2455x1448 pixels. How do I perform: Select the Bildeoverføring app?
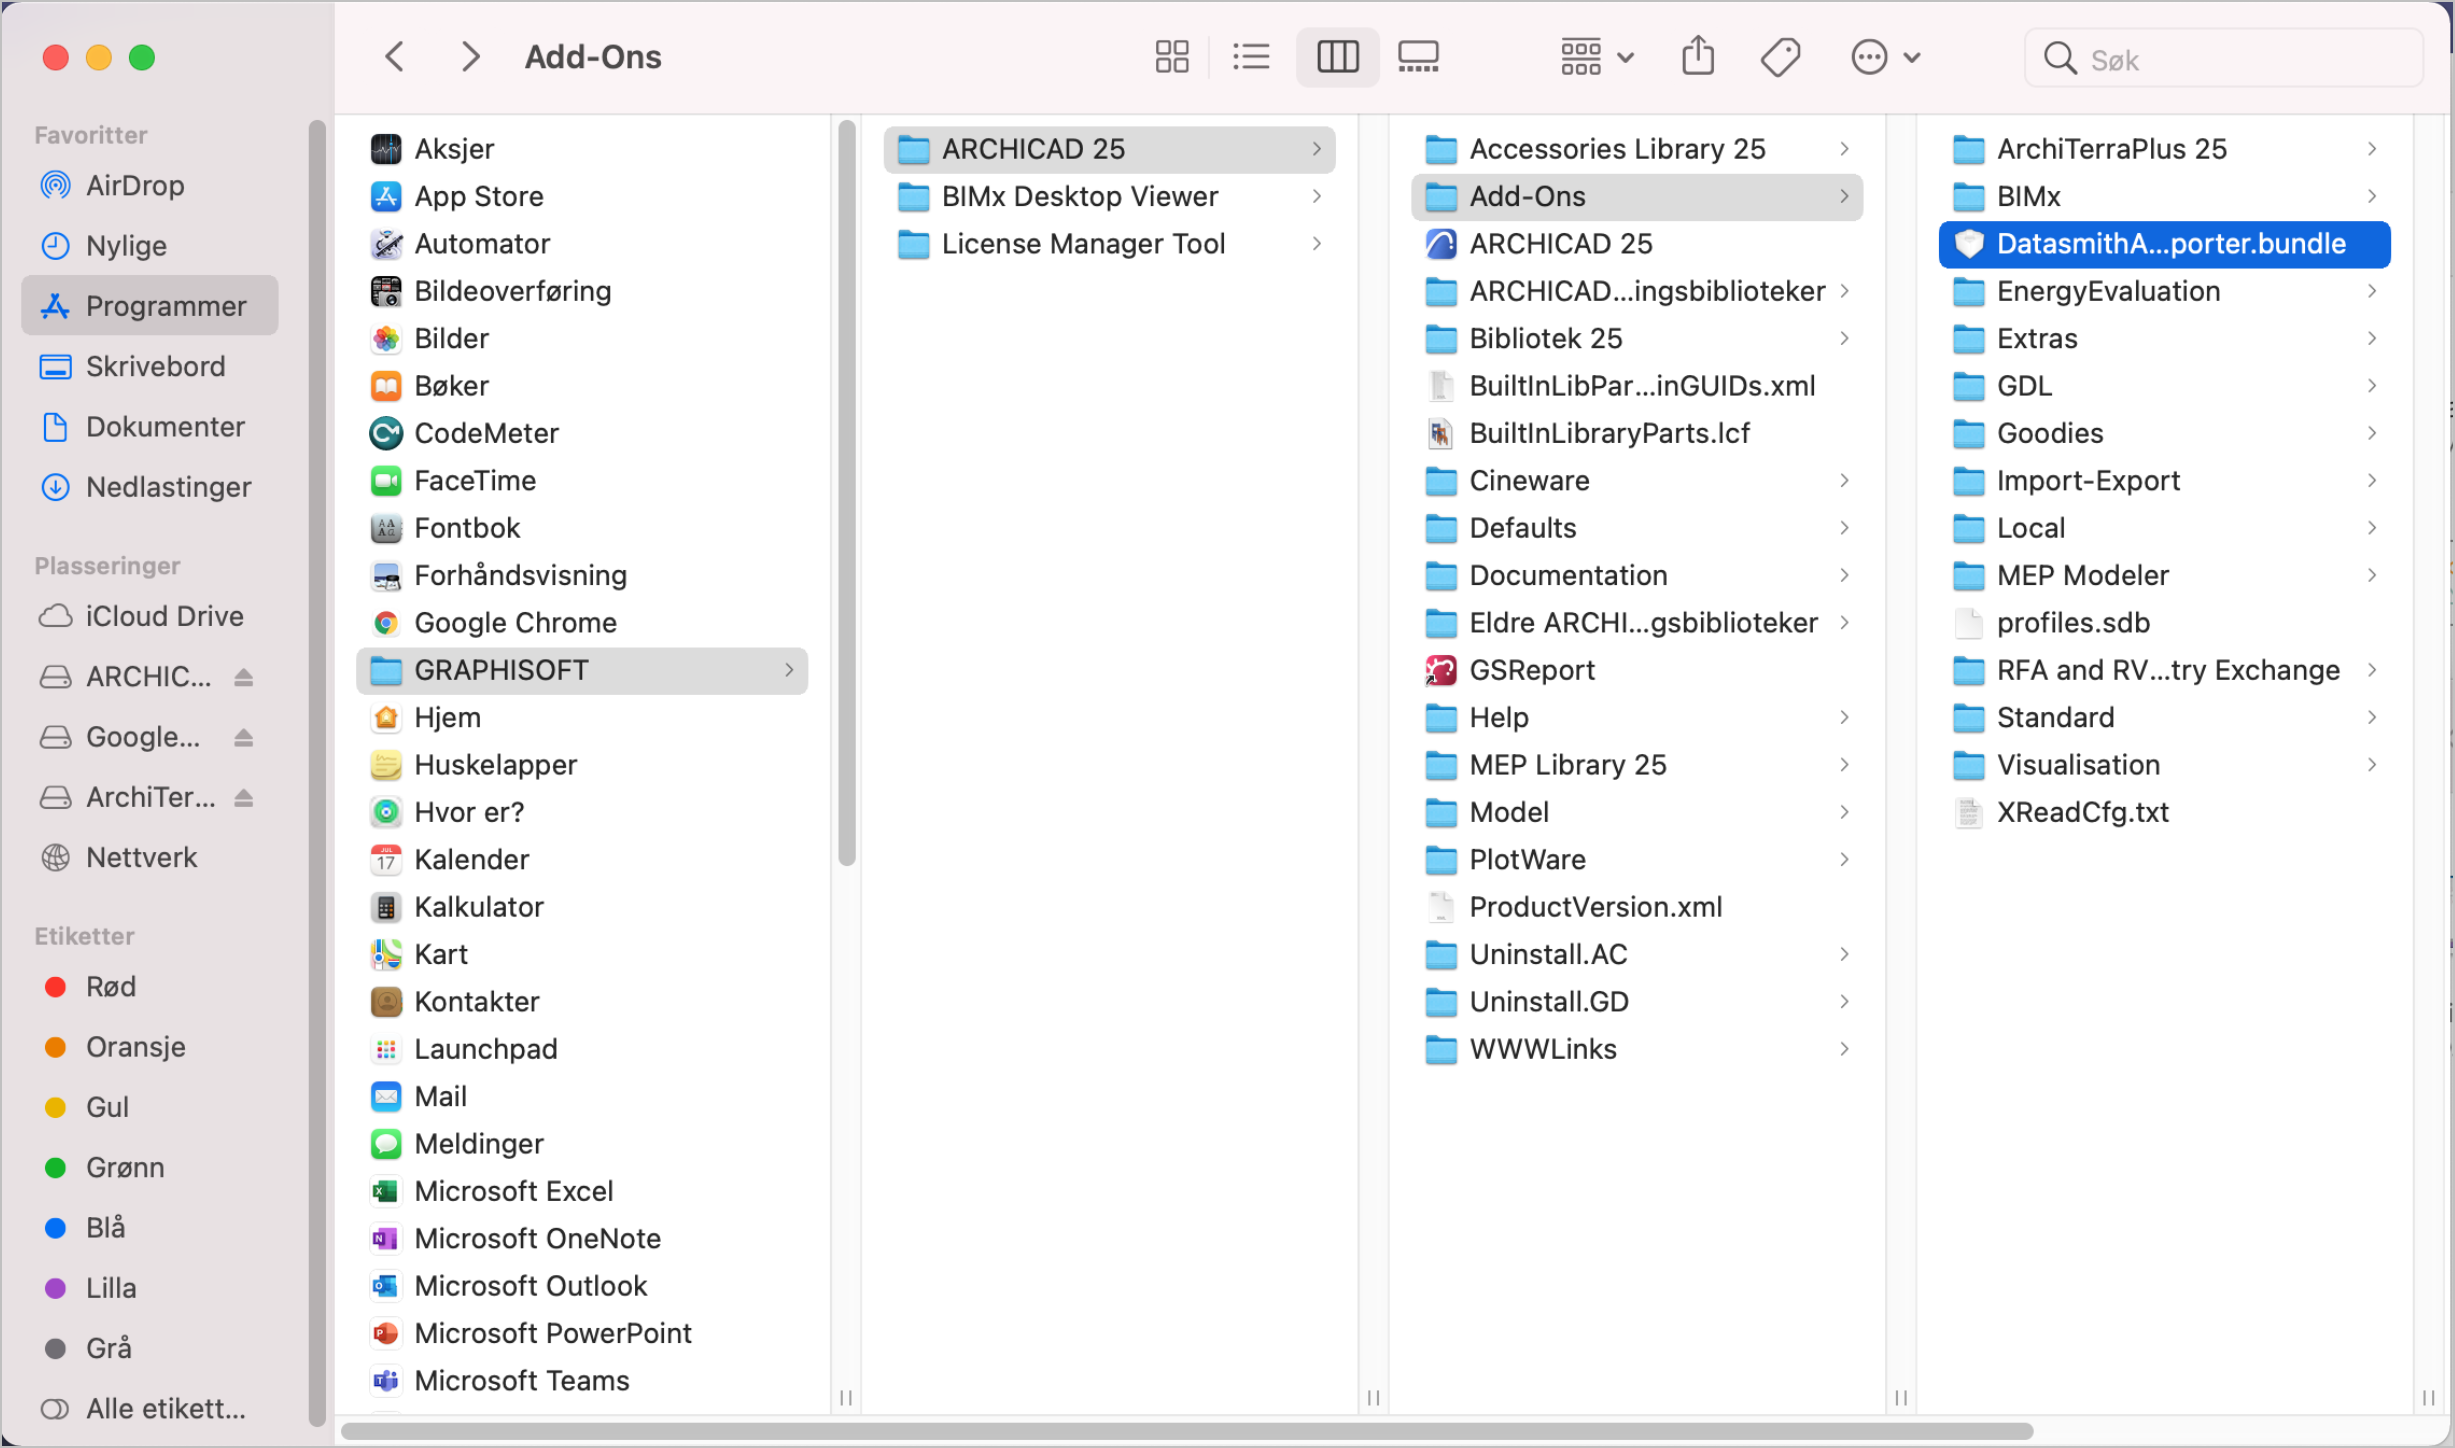(582, 291)
